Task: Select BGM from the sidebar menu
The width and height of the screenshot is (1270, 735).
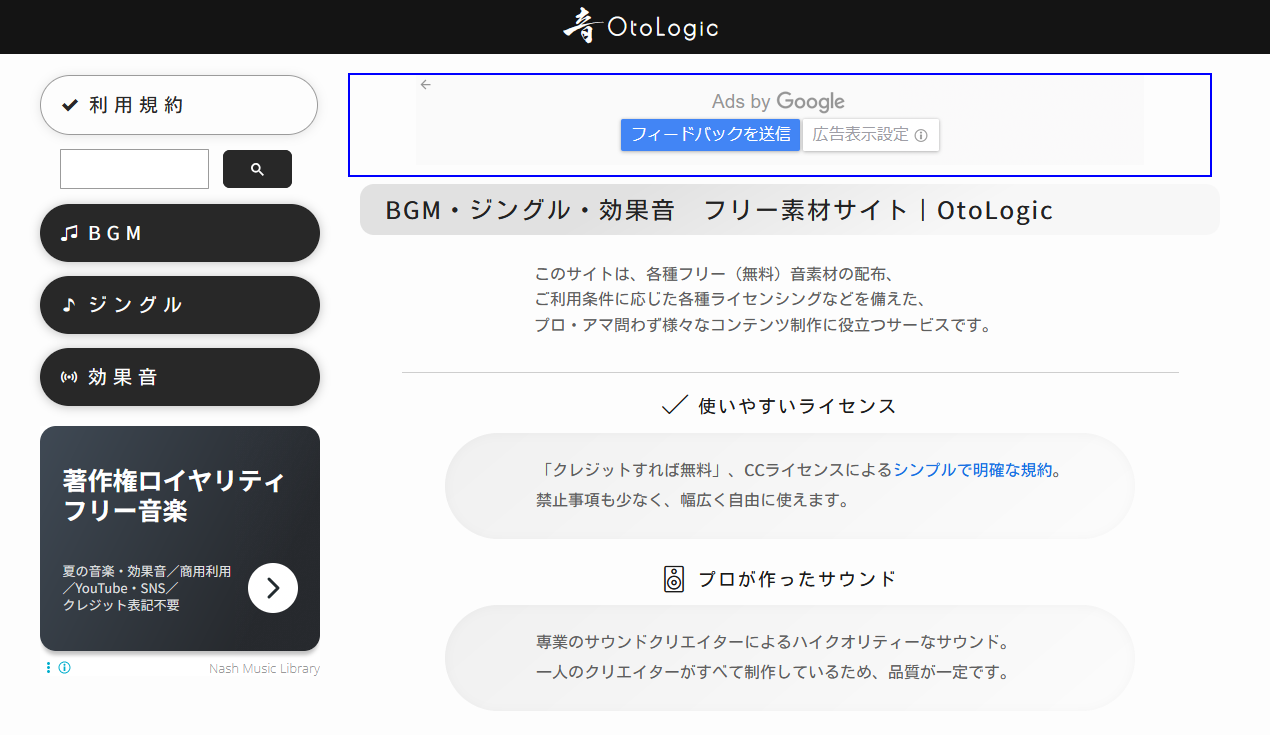Action: (x=180, y=232)
